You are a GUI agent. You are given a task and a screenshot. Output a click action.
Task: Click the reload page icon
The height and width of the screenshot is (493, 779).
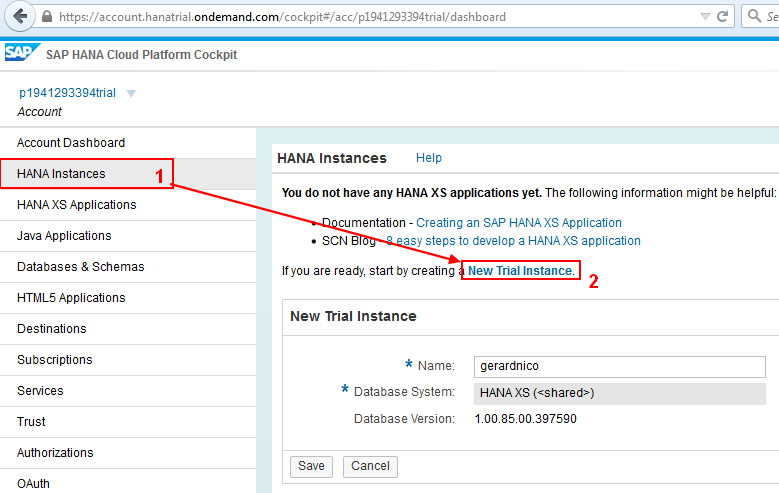click(x=728, y=17)
